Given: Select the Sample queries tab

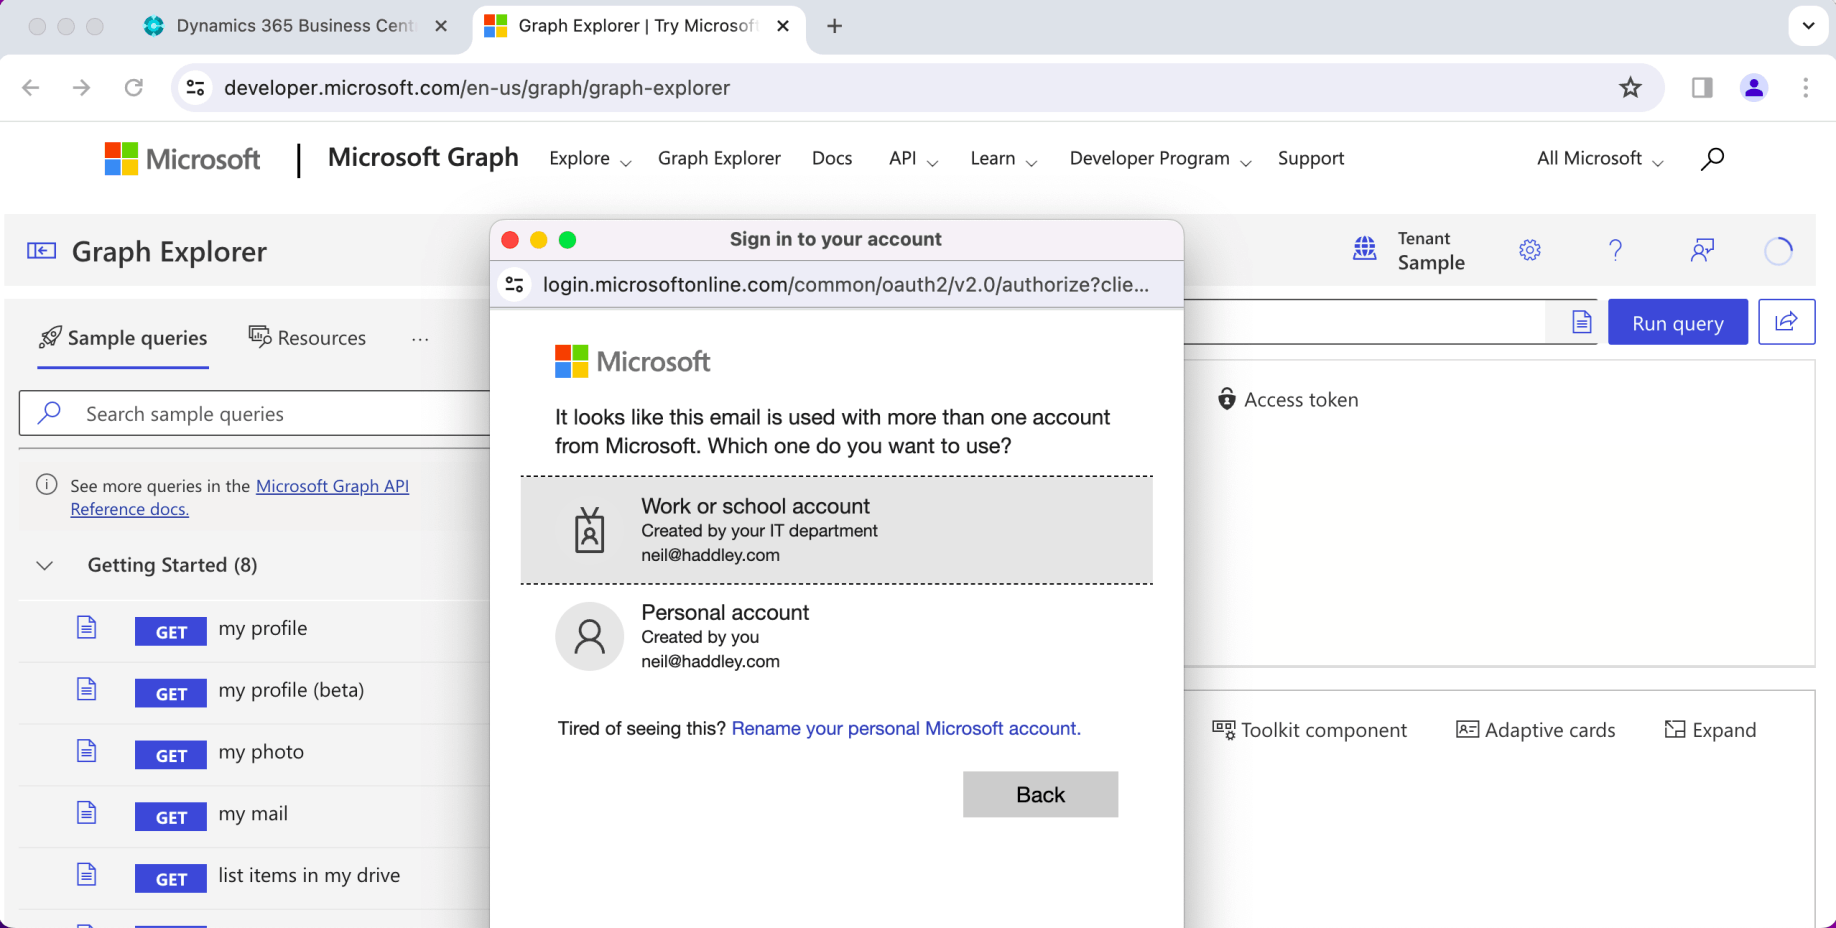Looking at the screenshot, I should click(x=123, y=338).
